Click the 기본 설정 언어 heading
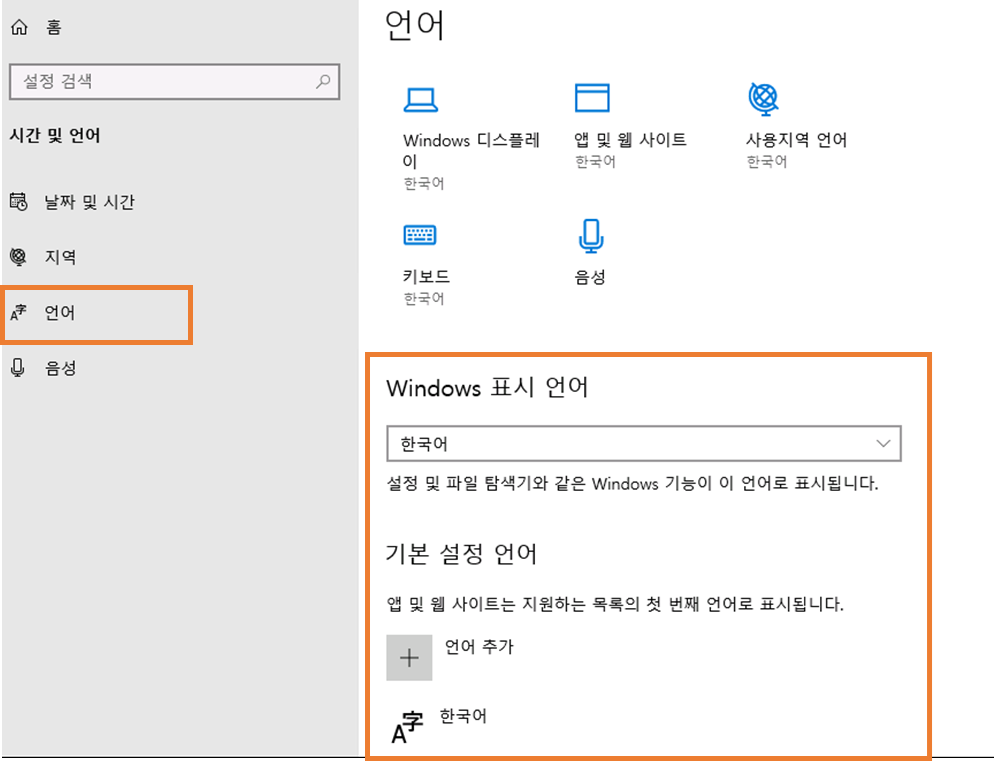This screenshot has width=994, height=761. [x=462, y=554]
